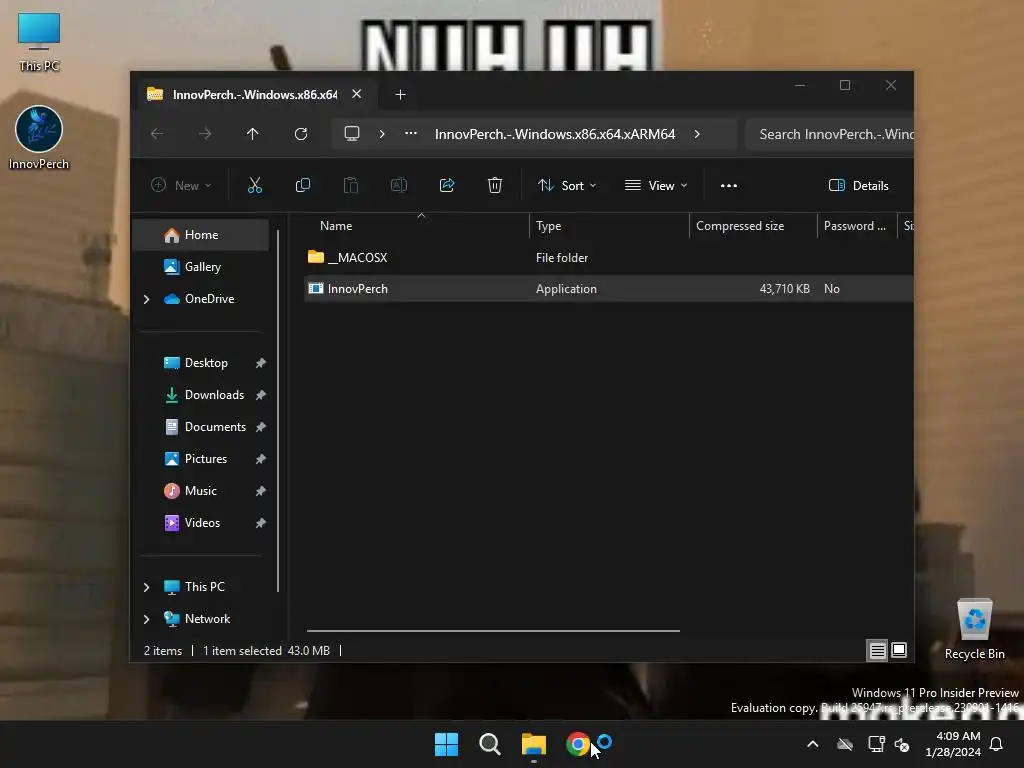1024x768 pixels.
Task: Sort by the Type column header
Action: coord(609,226)
